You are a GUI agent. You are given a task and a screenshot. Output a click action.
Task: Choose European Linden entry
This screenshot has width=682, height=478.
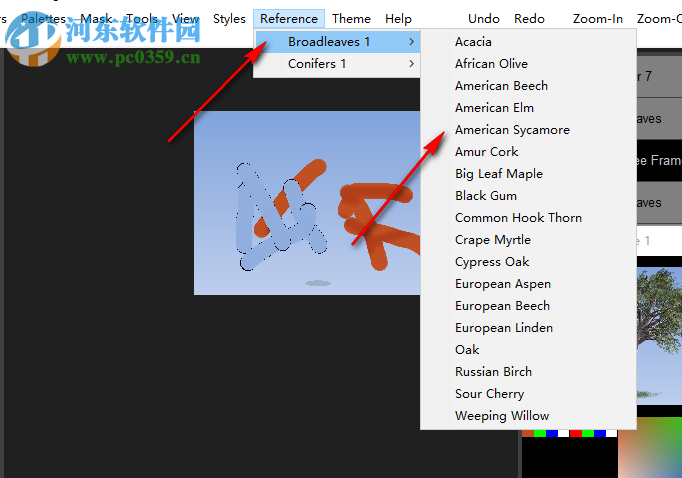pyautogui.click(x=528, y=328)
